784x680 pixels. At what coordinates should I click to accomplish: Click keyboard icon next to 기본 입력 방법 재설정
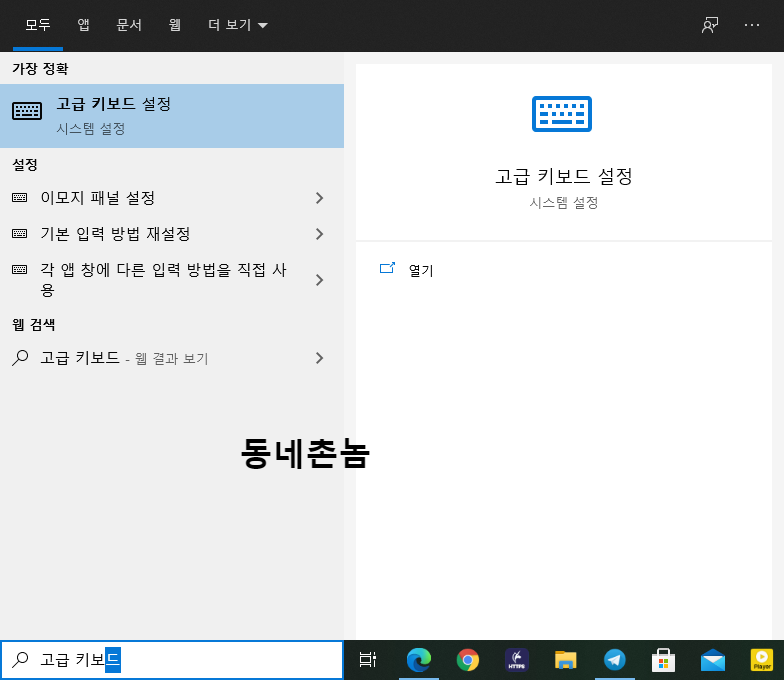point(20,234)
